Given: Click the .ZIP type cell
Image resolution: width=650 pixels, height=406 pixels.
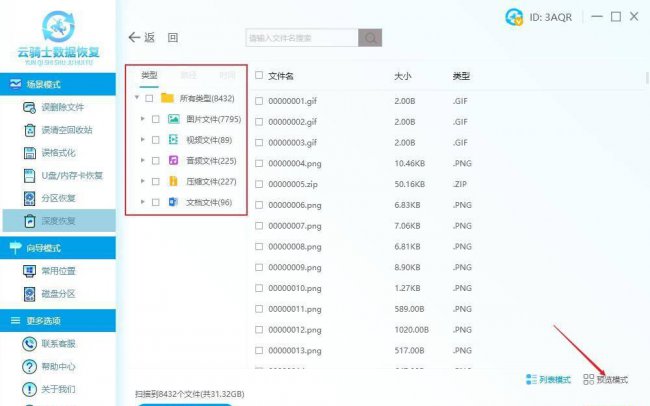Looking at the screenshot, I should tap(460, 184).
